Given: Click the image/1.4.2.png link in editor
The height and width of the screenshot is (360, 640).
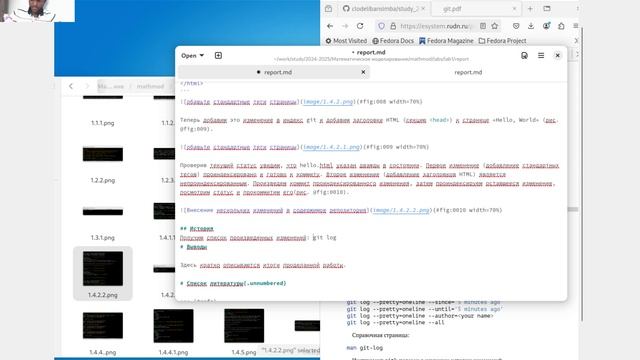Looking at the screenshot, I should (328, 102).
